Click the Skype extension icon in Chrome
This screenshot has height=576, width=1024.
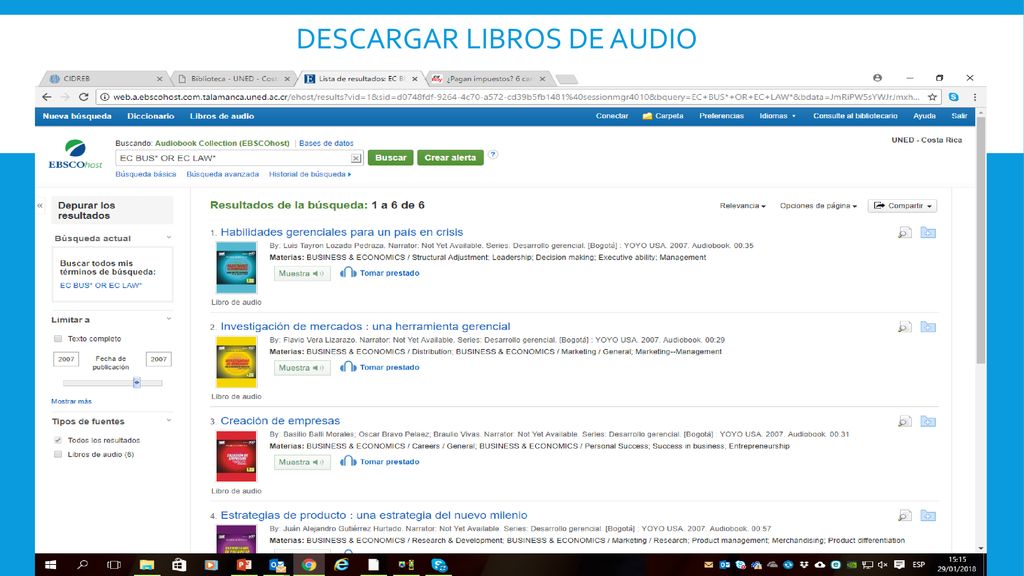(x=953, y=97)
